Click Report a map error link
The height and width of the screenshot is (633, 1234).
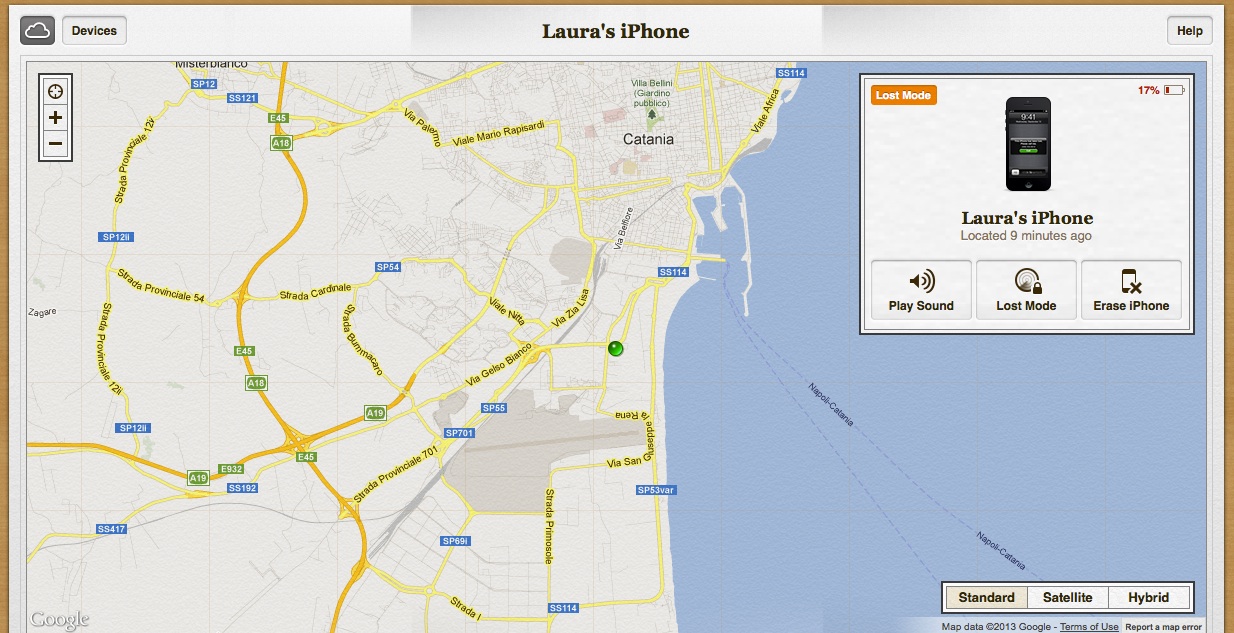[x=1163, y=627]
